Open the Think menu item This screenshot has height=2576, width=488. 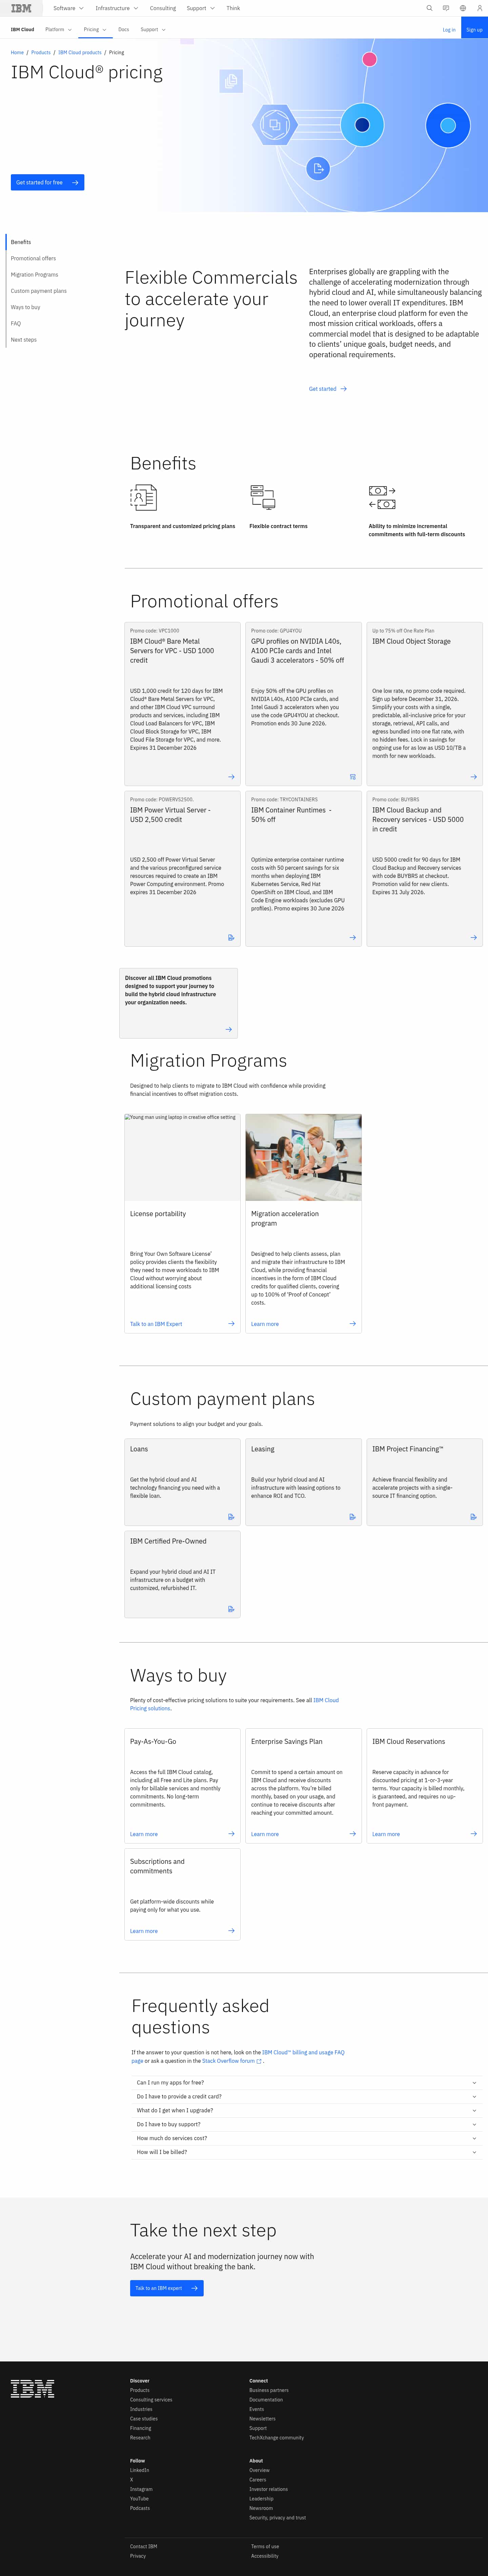pyautogui.click(x=233, y=8)
